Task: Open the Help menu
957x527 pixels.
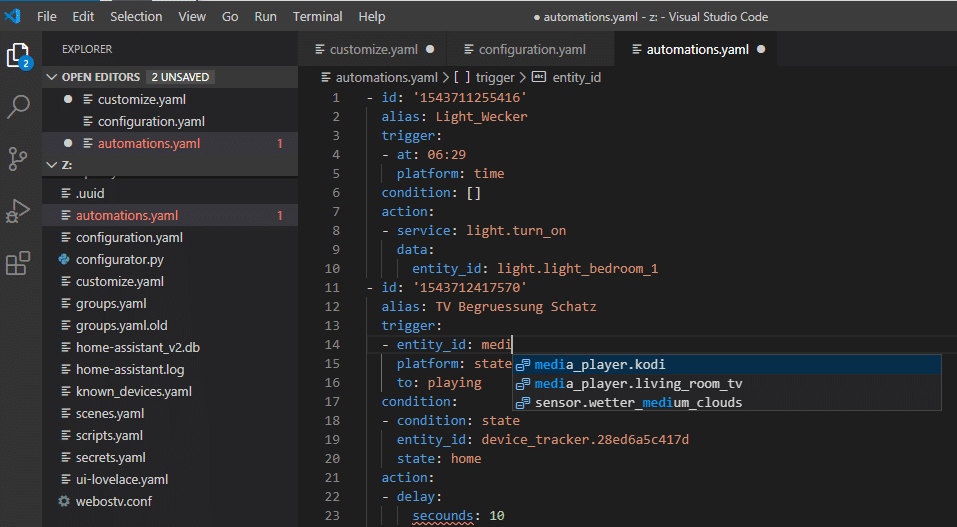Action: pos(372,16)
